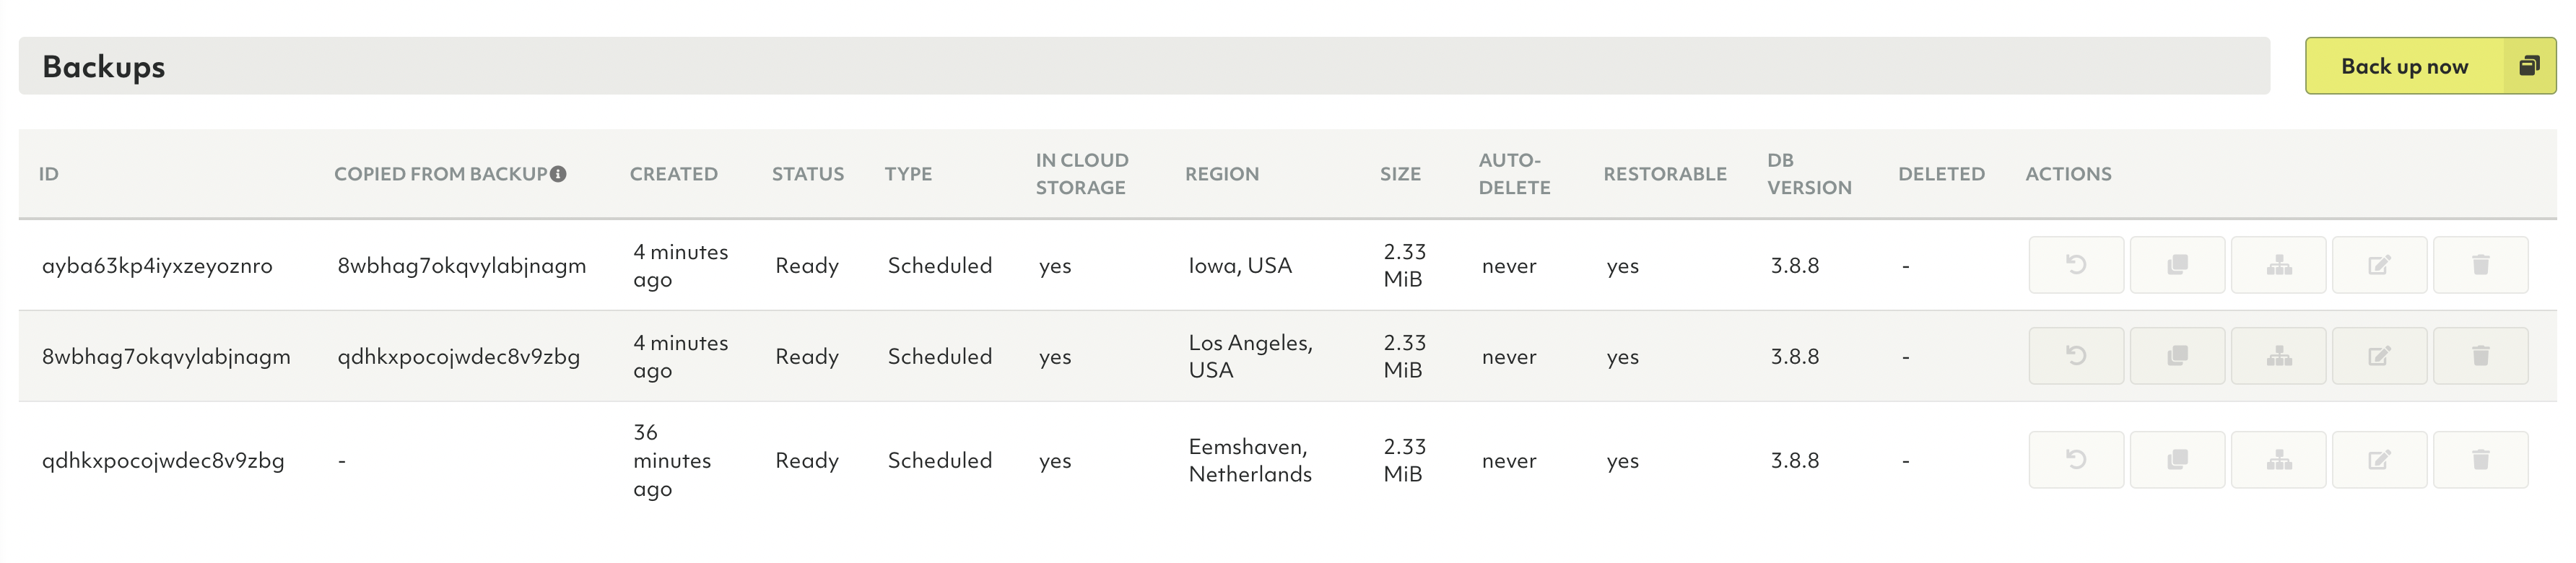Copy the Iowa, USA backup
Viewport: 2576px width, 563px height.
[x=2177, y=265]
